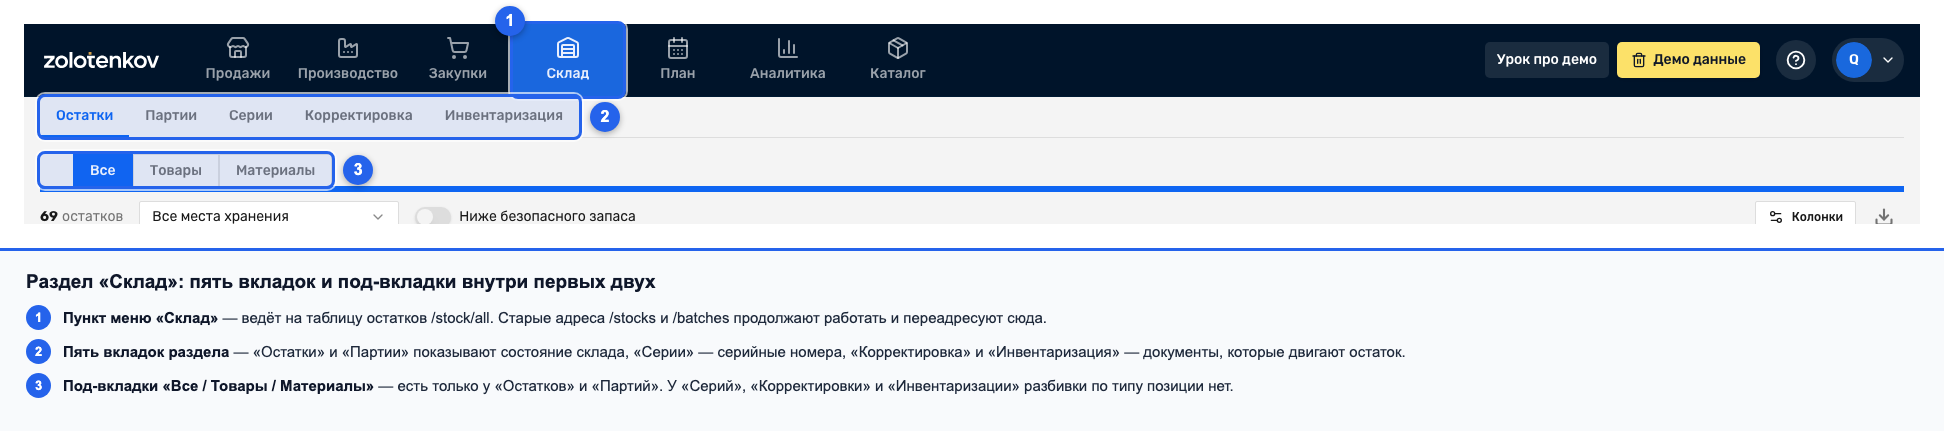Click the Демо данные button
The width and height of the screenshot is (1944, 431).
point(1688,60)
